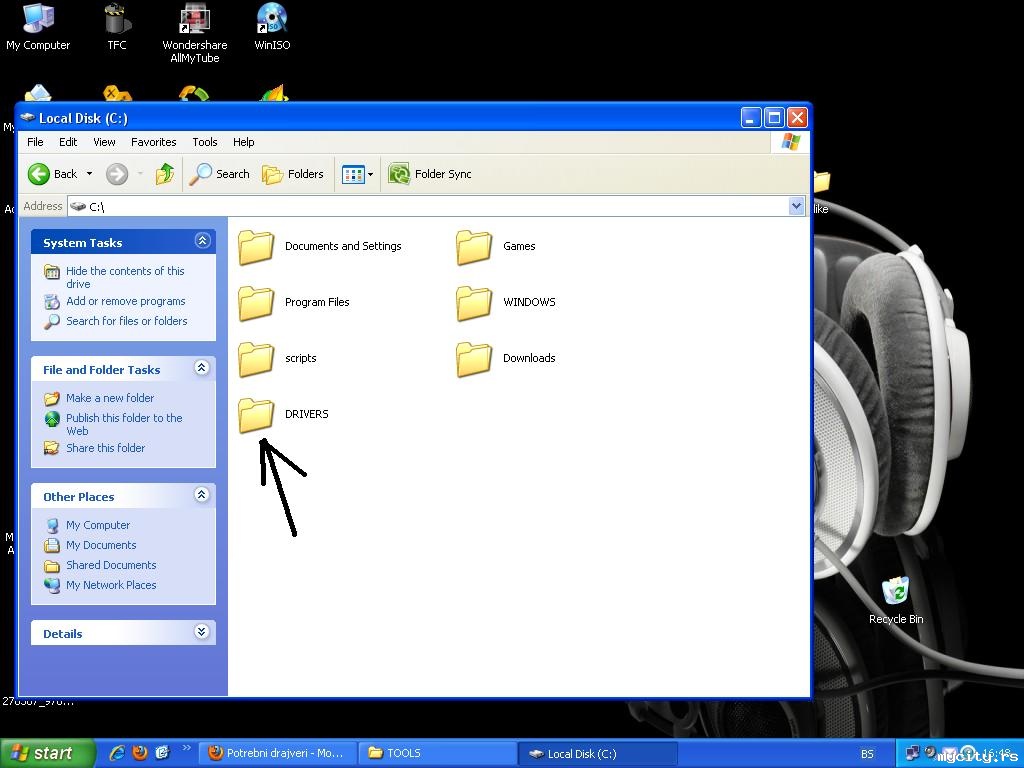This screenshot has height=768, width=1024.
Task: Click the C:\ address bar field
Action: [430, 206]
